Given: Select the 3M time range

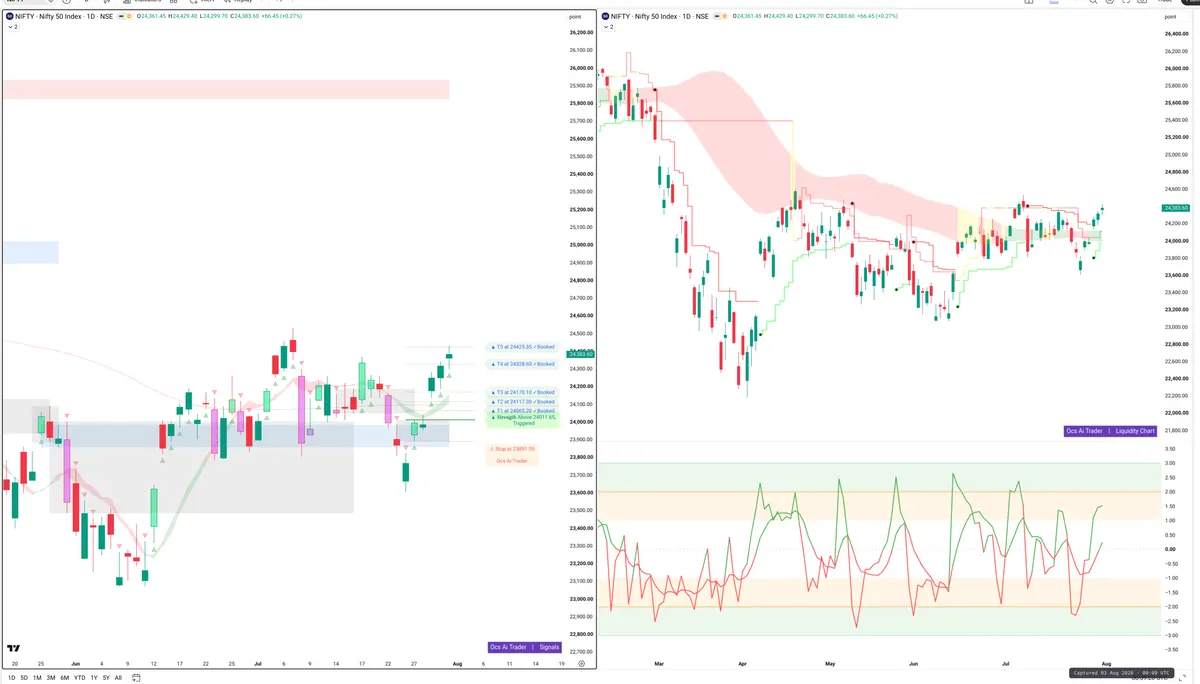Looking at the screenshot, I should tap(51, 677).
